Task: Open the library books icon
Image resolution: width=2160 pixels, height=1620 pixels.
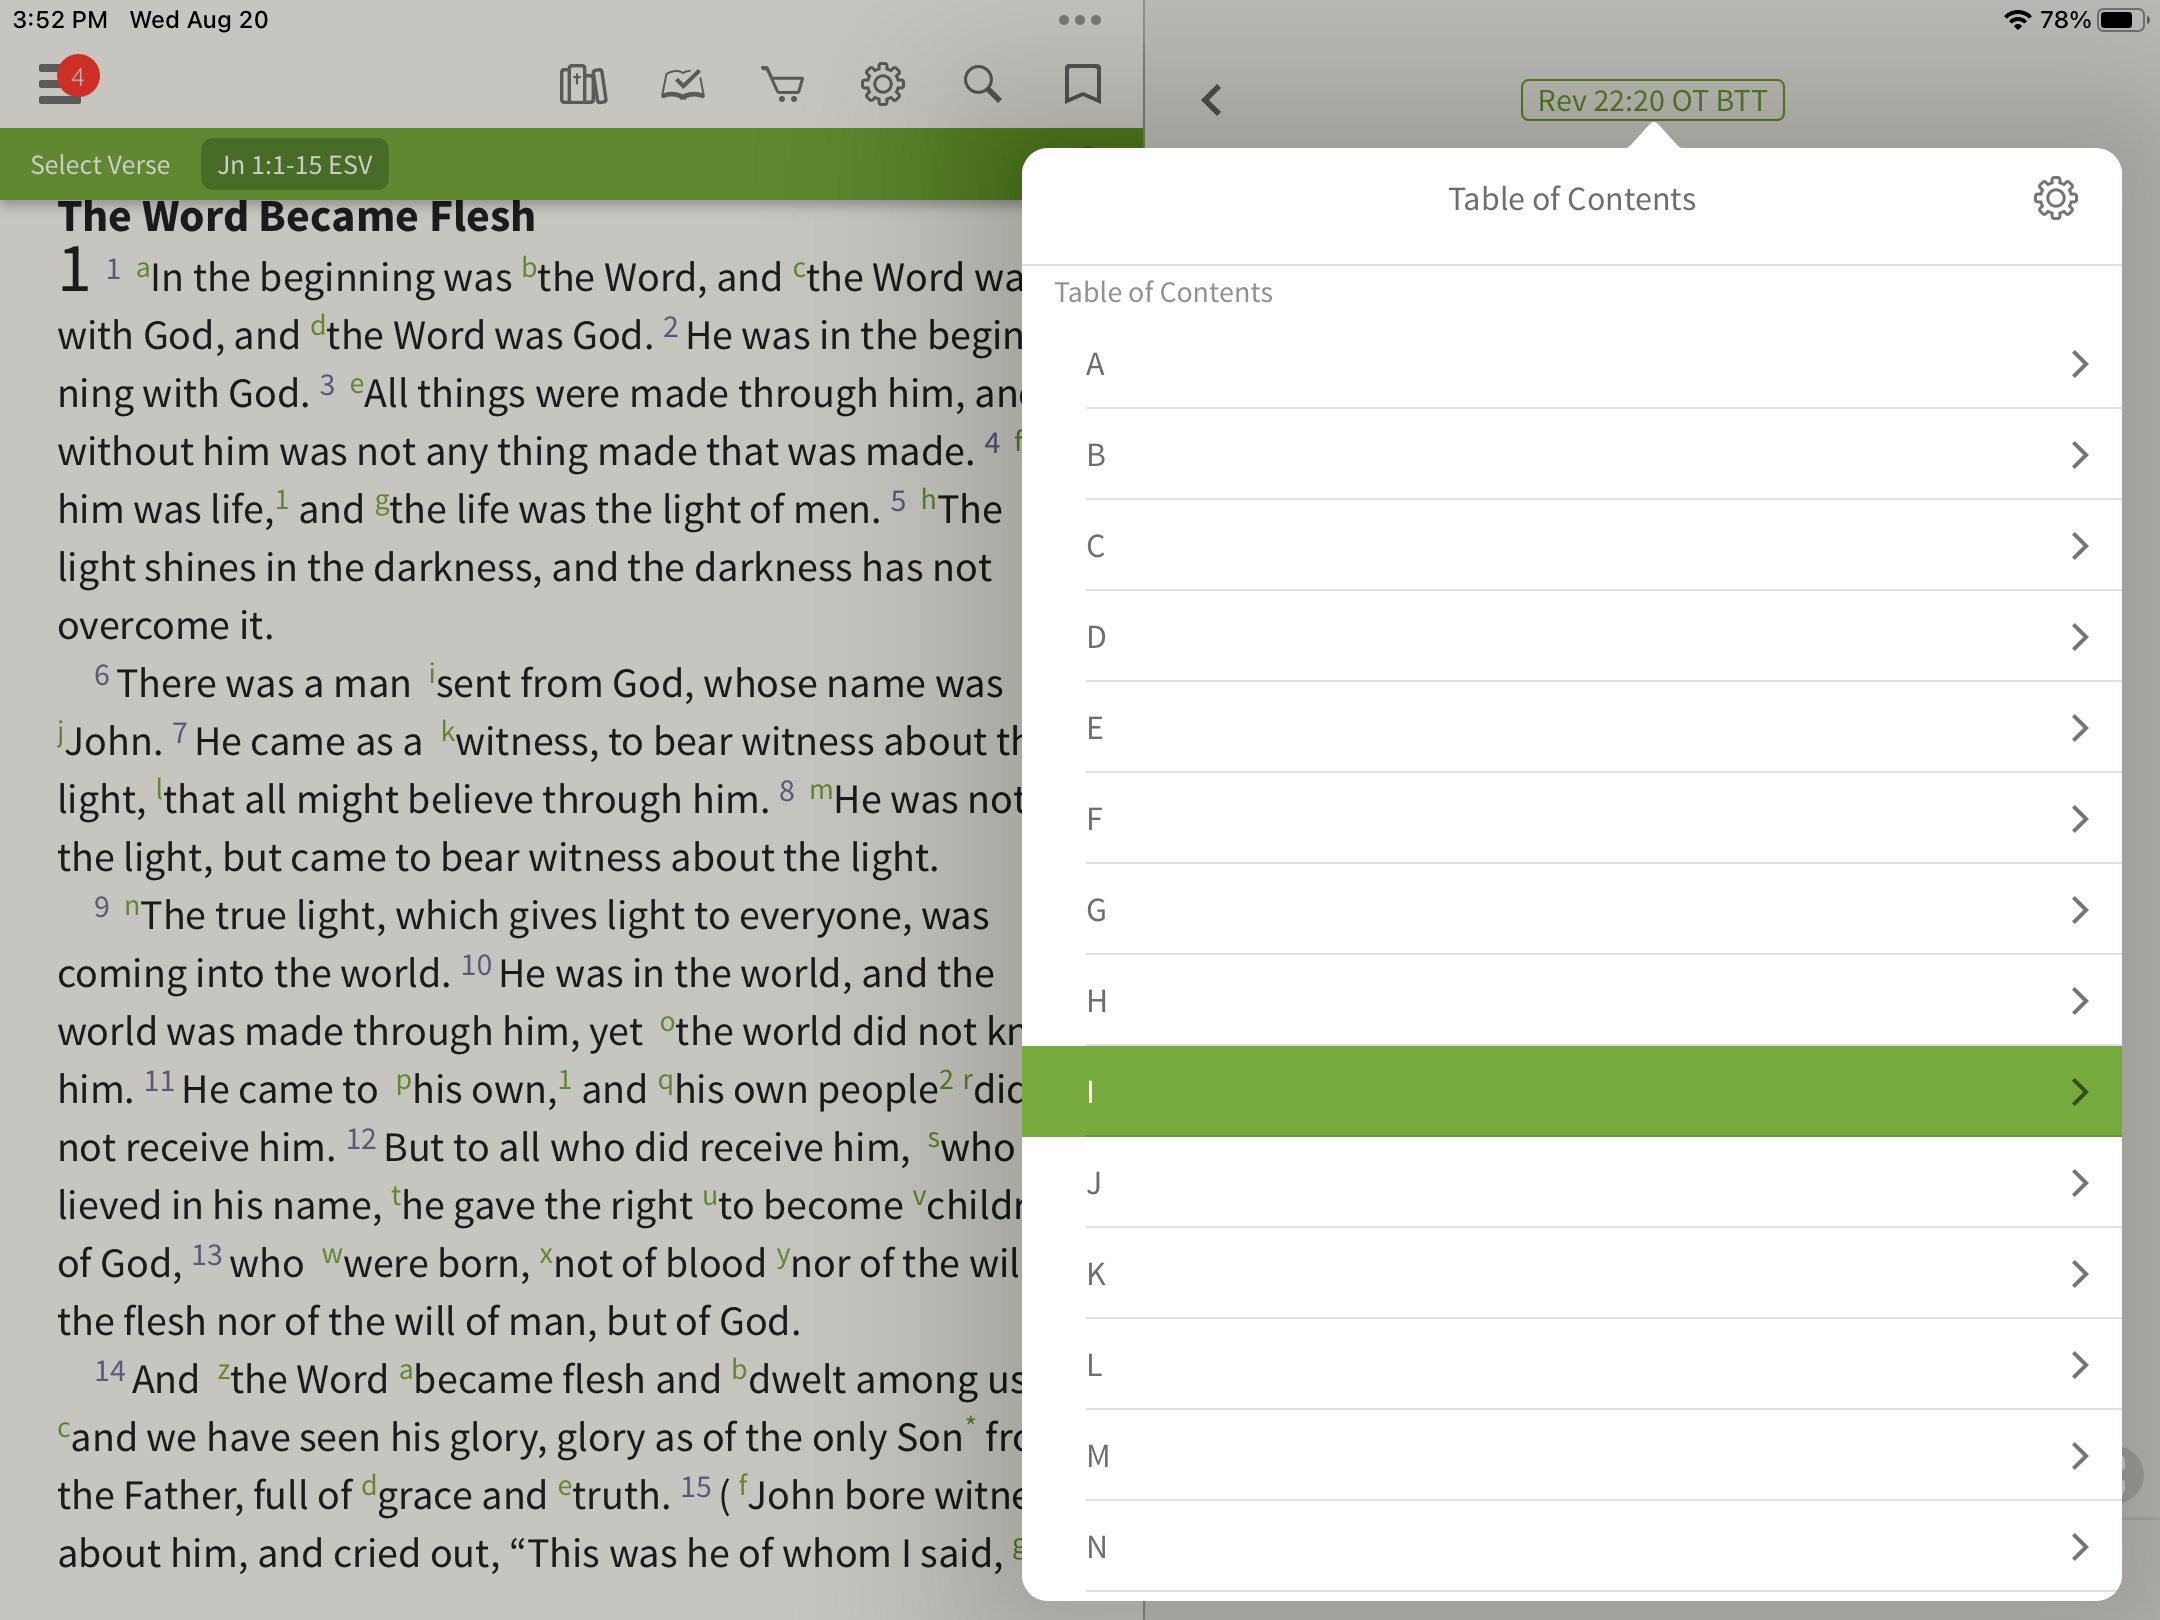Action: 583,85
